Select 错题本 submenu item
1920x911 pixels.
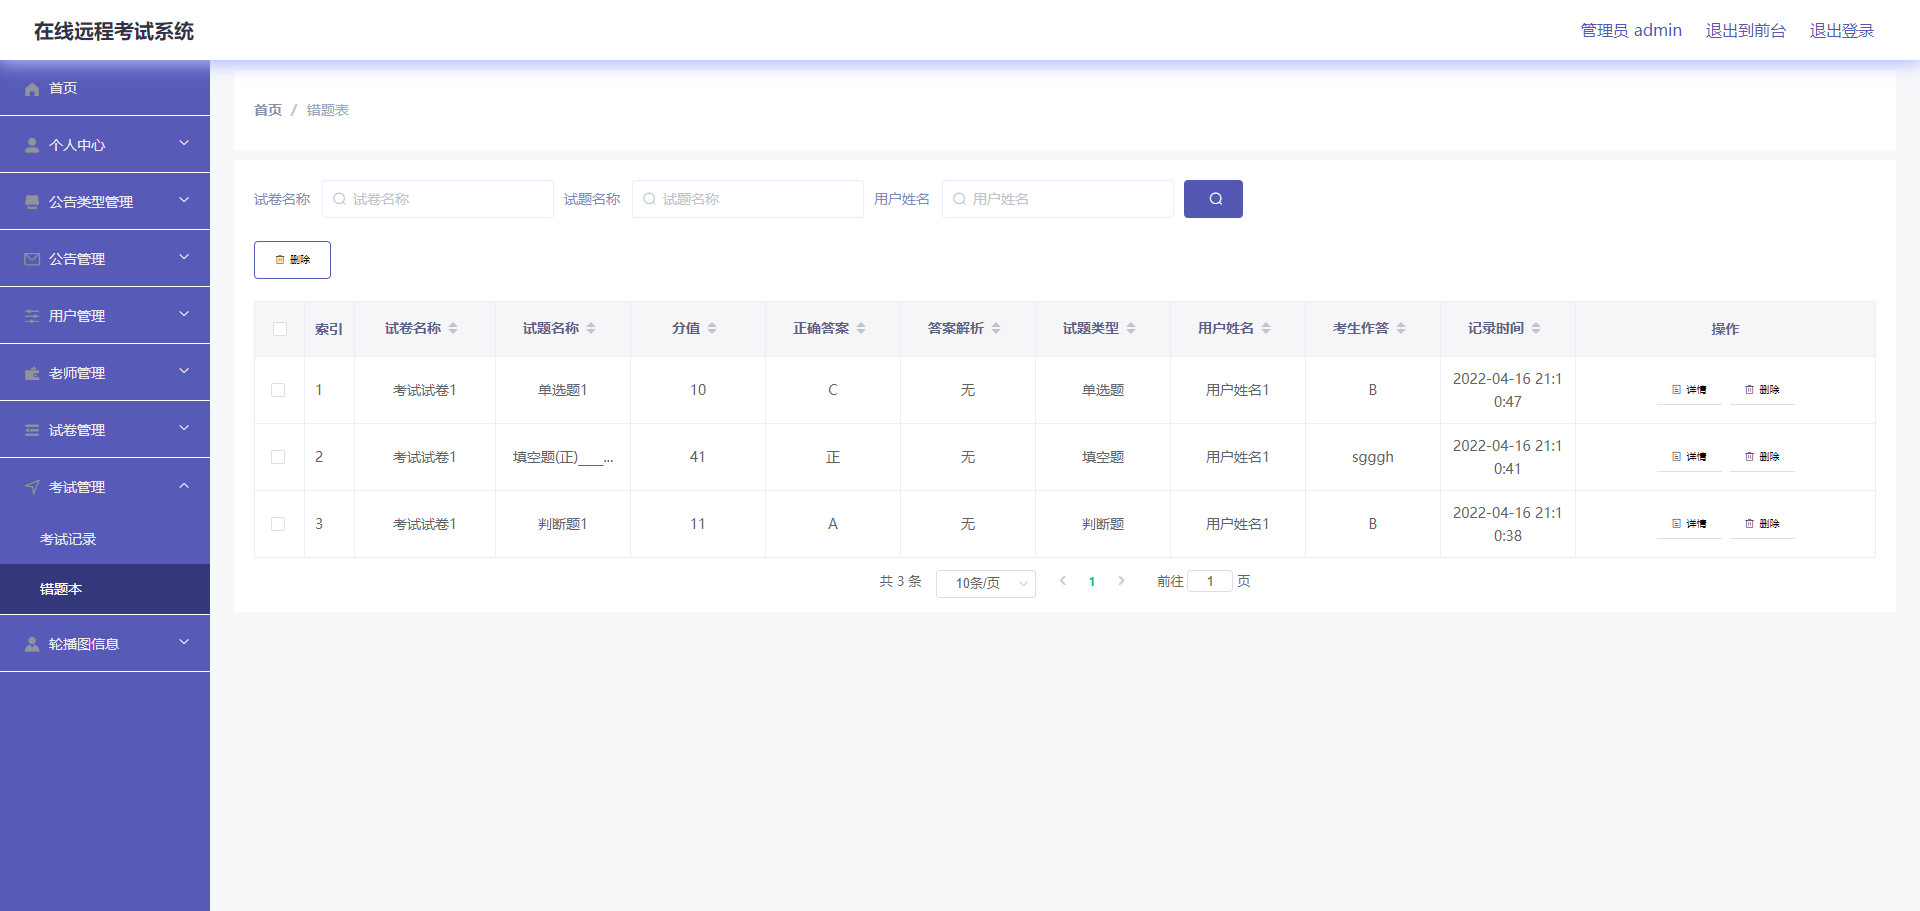pyautogui.click(x=61, y=589)
